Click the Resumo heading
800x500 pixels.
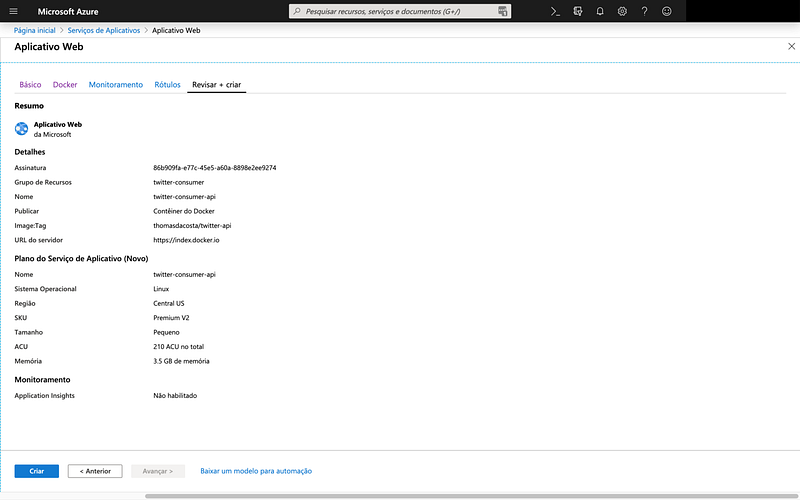tap(29, 106)
